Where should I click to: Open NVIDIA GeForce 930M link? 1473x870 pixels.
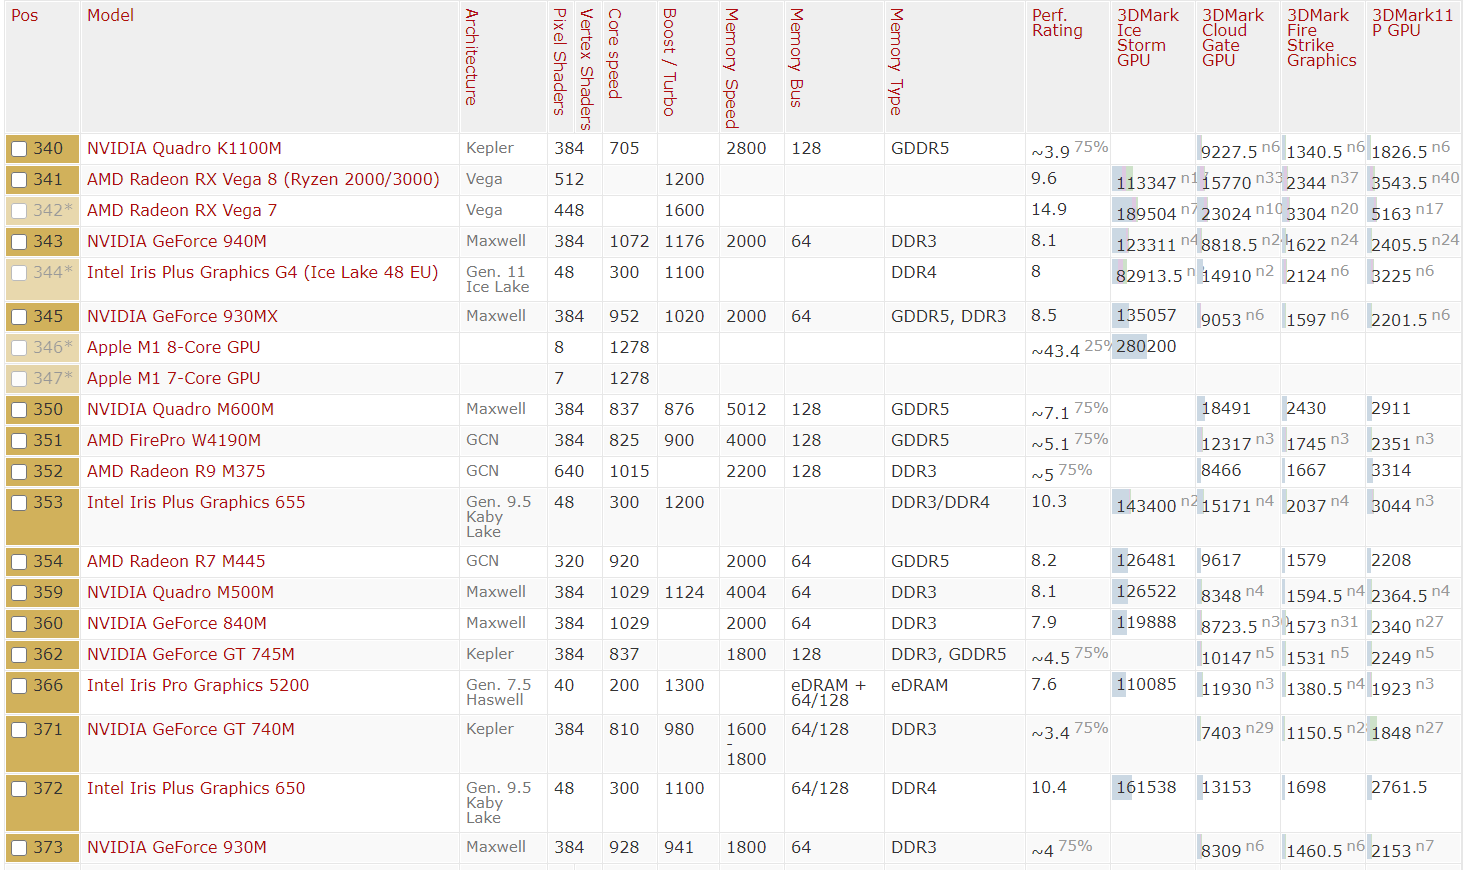pyautogui.click(x=177, y=847)
